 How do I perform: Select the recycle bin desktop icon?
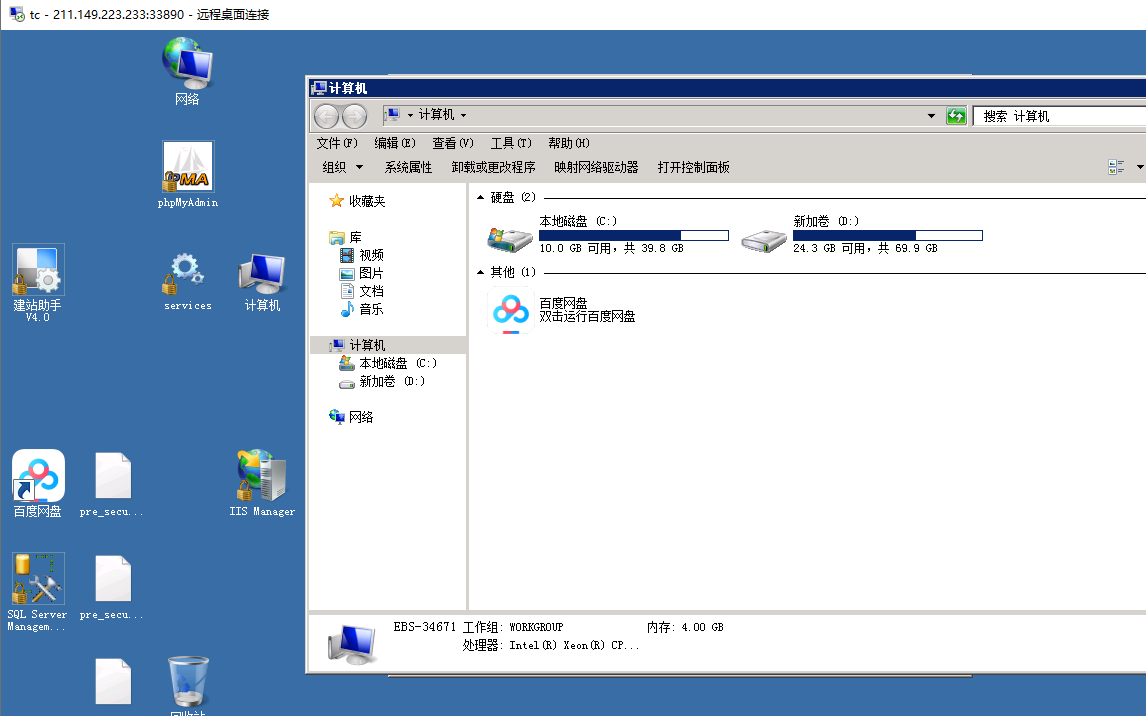coord(188,685)
